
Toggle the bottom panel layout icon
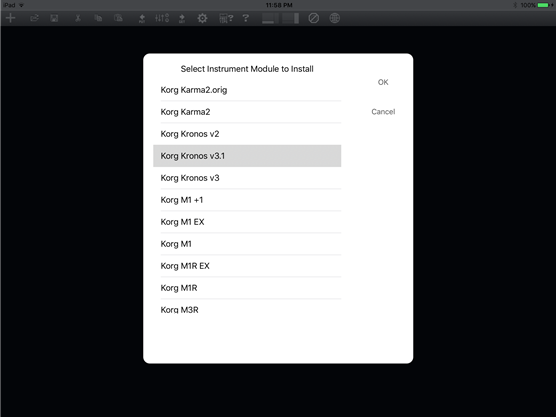point(270,18)
